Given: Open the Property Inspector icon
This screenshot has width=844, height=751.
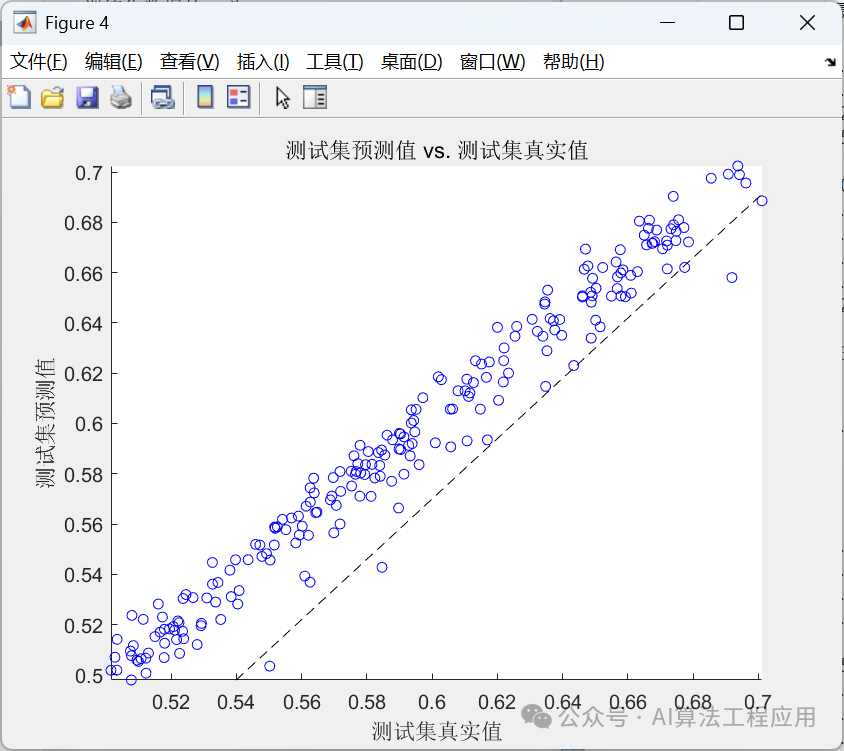Looking at the screenshot, I should point(315,97).
